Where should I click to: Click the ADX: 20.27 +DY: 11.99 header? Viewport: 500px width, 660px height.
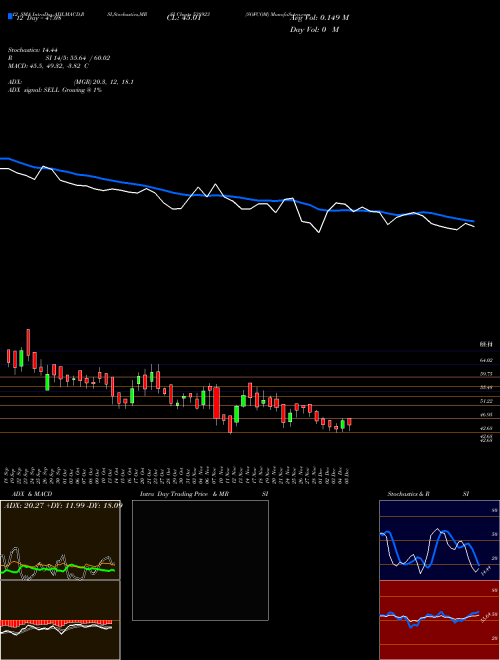click(63, 506)
